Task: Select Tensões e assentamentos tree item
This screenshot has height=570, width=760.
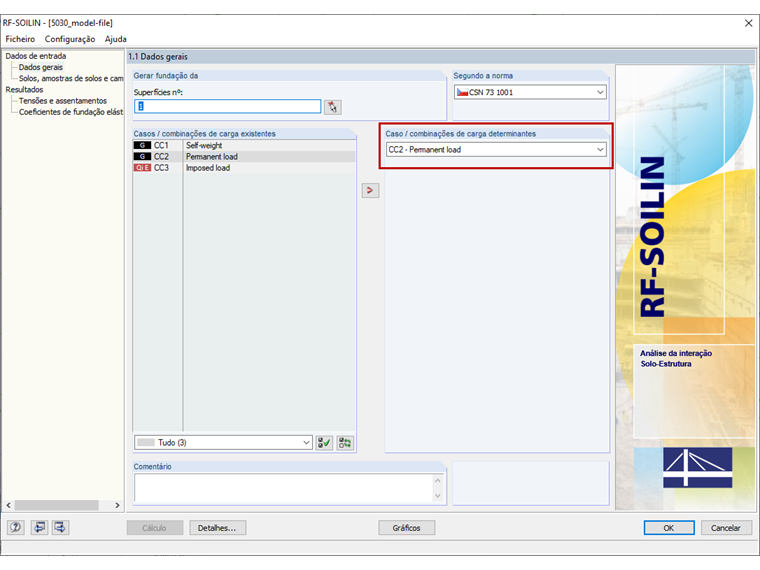Action: [x=63, y=101]
